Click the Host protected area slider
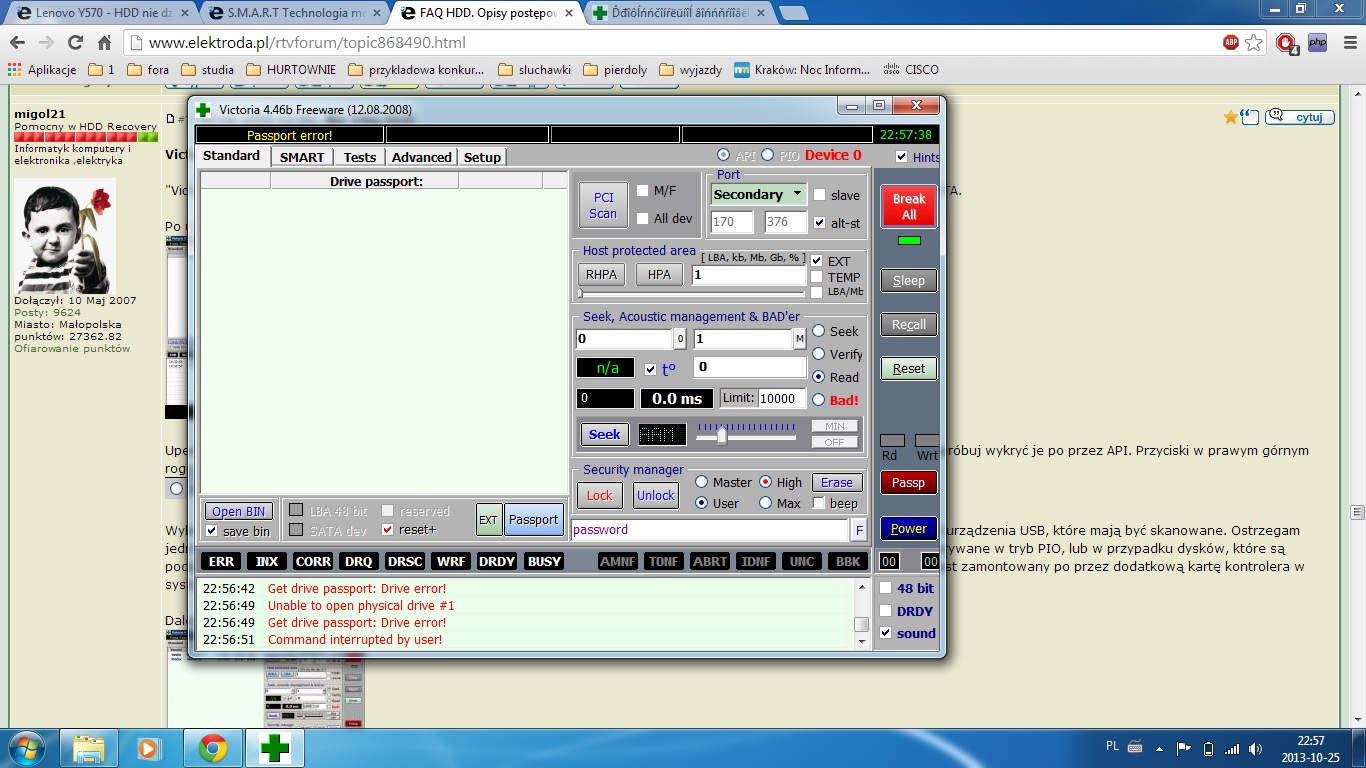This screenshot has width=1366, height=768. [x=691, y=293]
